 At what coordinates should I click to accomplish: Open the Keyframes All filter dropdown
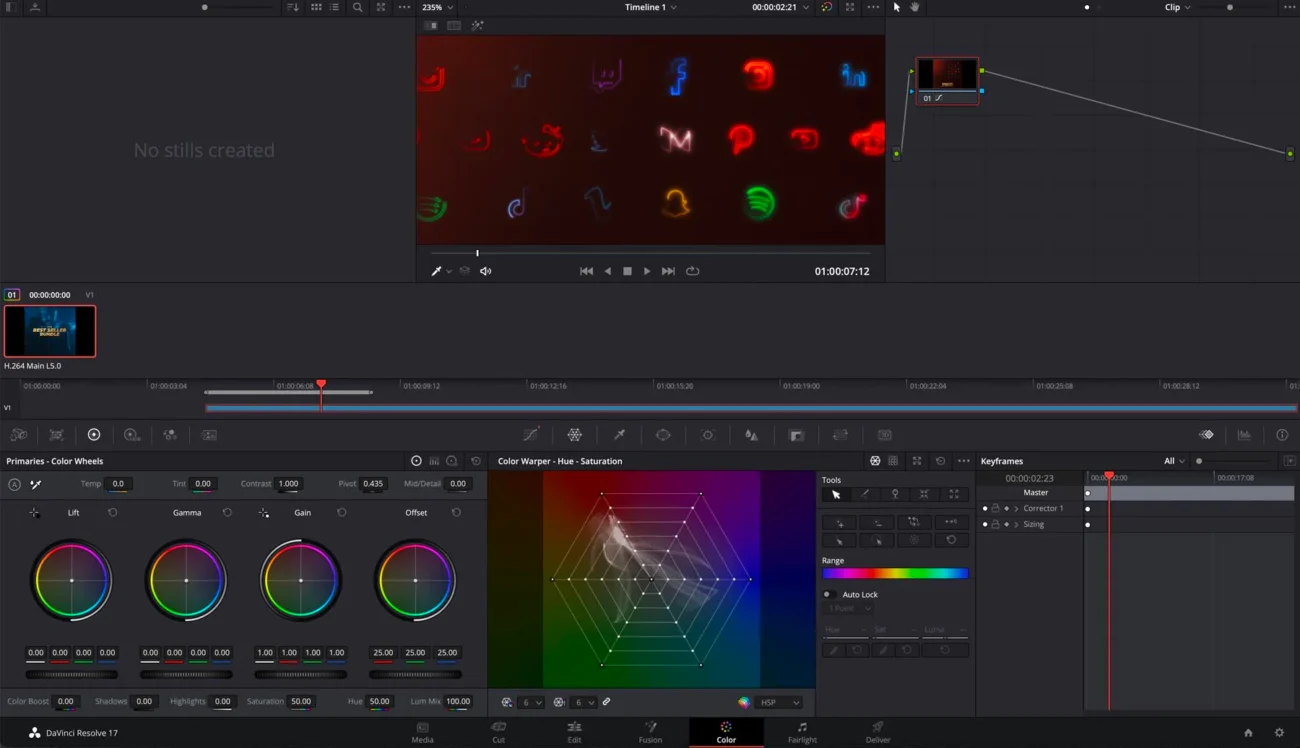1174,461
